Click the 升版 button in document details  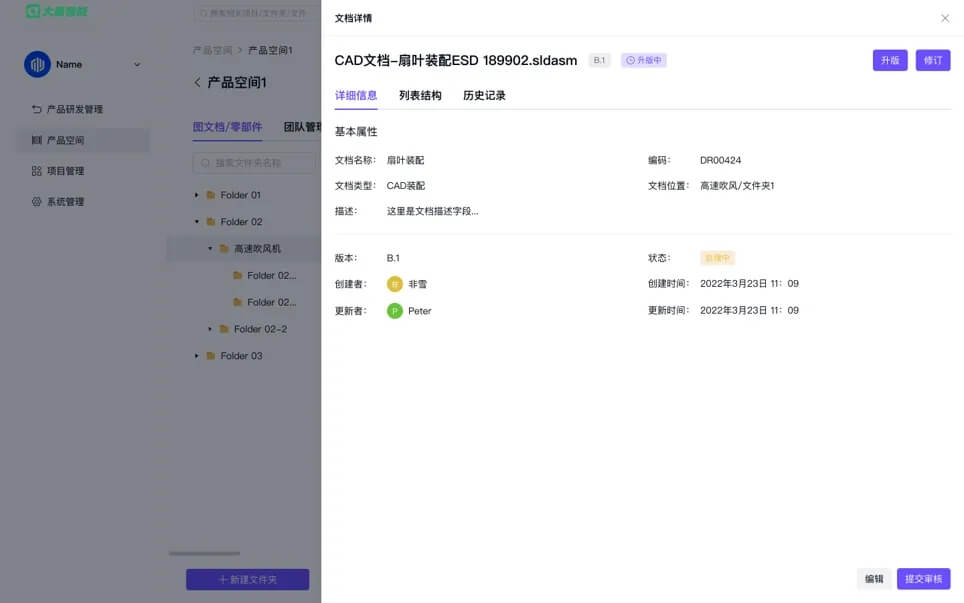889,60
